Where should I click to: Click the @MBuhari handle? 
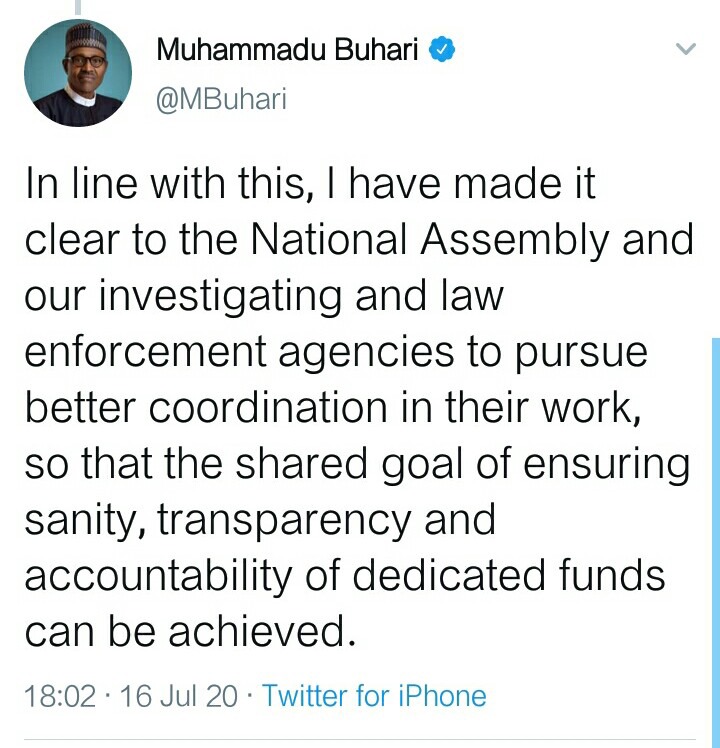click(221, 99)
